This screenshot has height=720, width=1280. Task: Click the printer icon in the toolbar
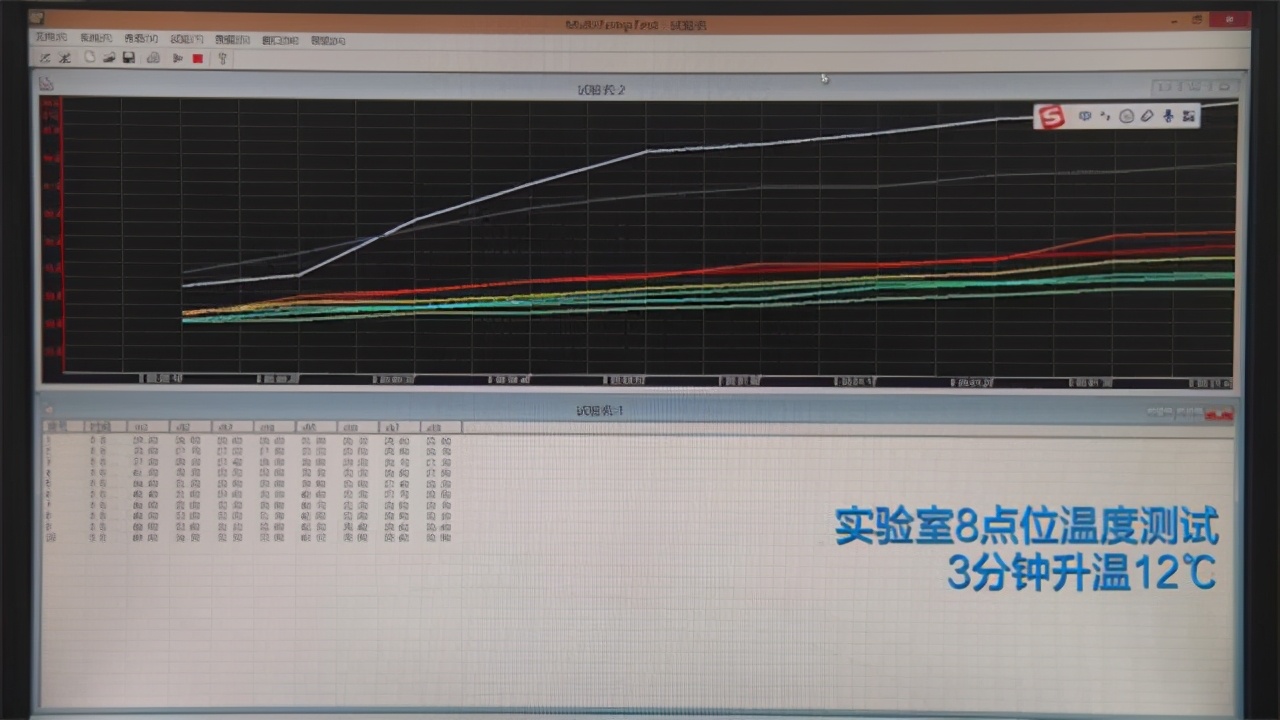click(x=153, y=58)
